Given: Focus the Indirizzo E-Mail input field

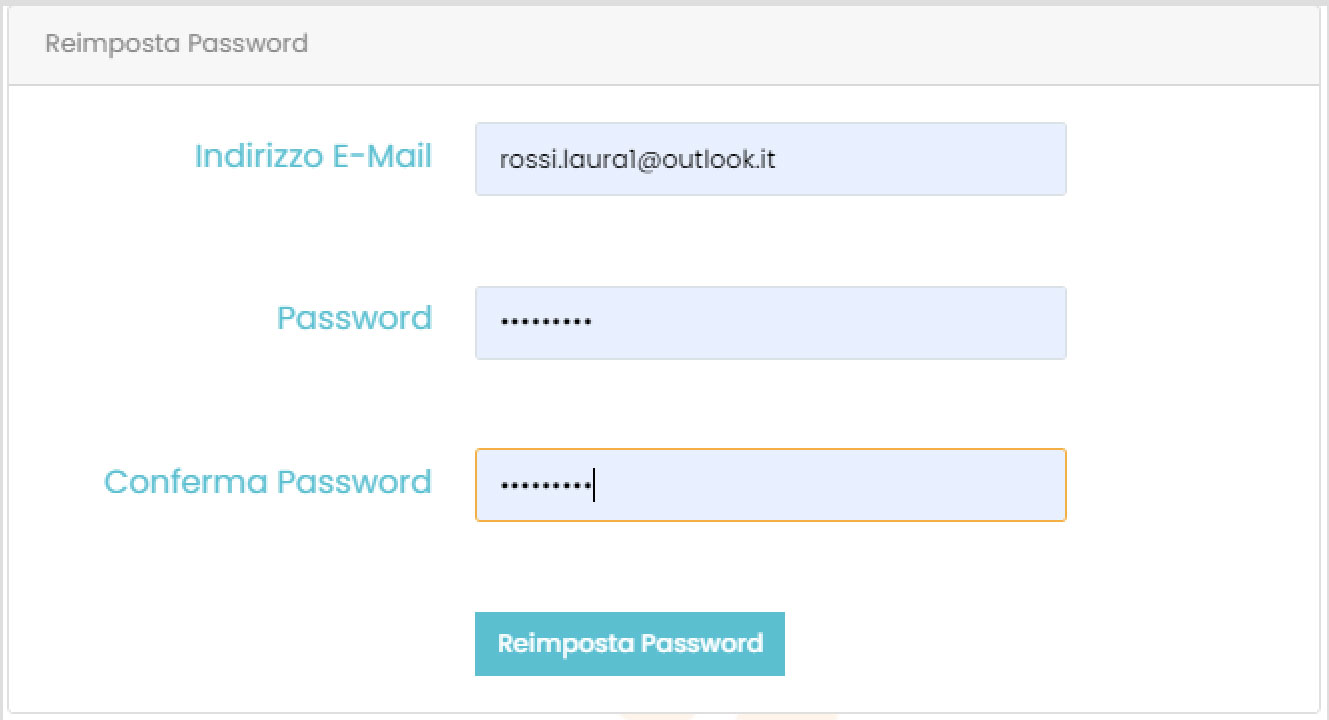Looking at the screenshot, I should (770, 159).
